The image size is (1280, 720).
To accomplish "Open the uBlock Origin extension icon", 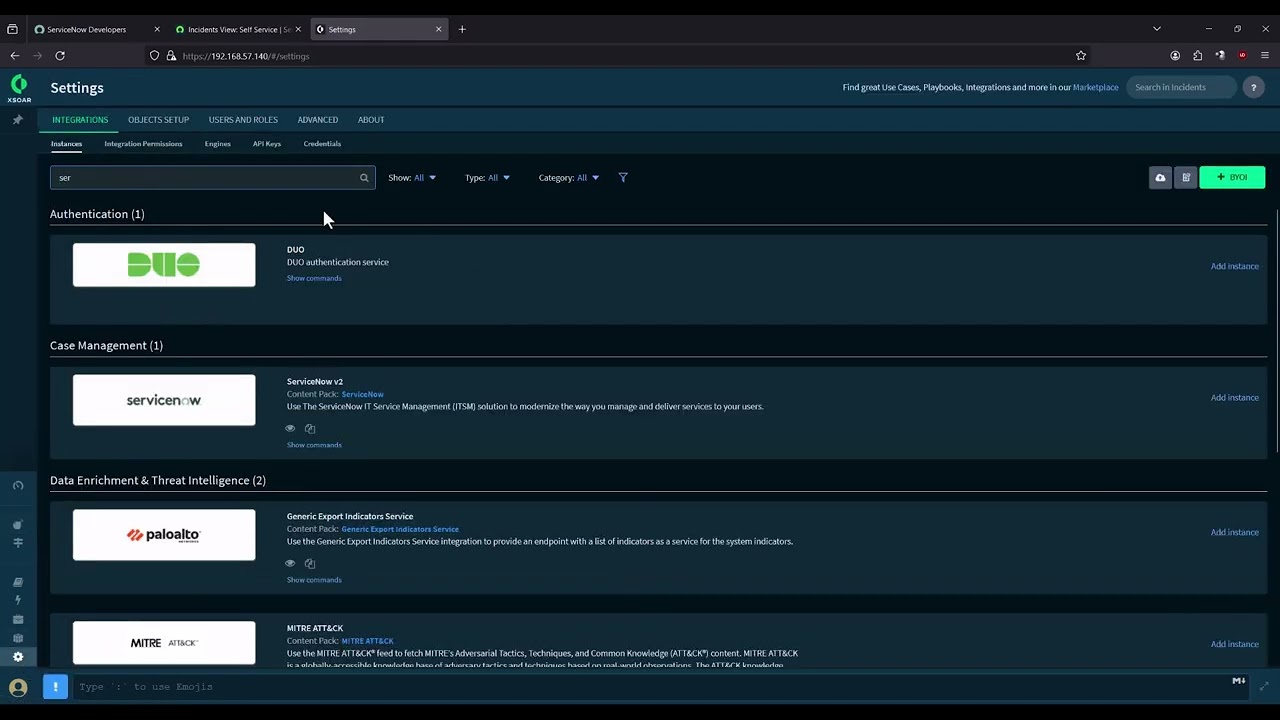I will pos(1242,56).
